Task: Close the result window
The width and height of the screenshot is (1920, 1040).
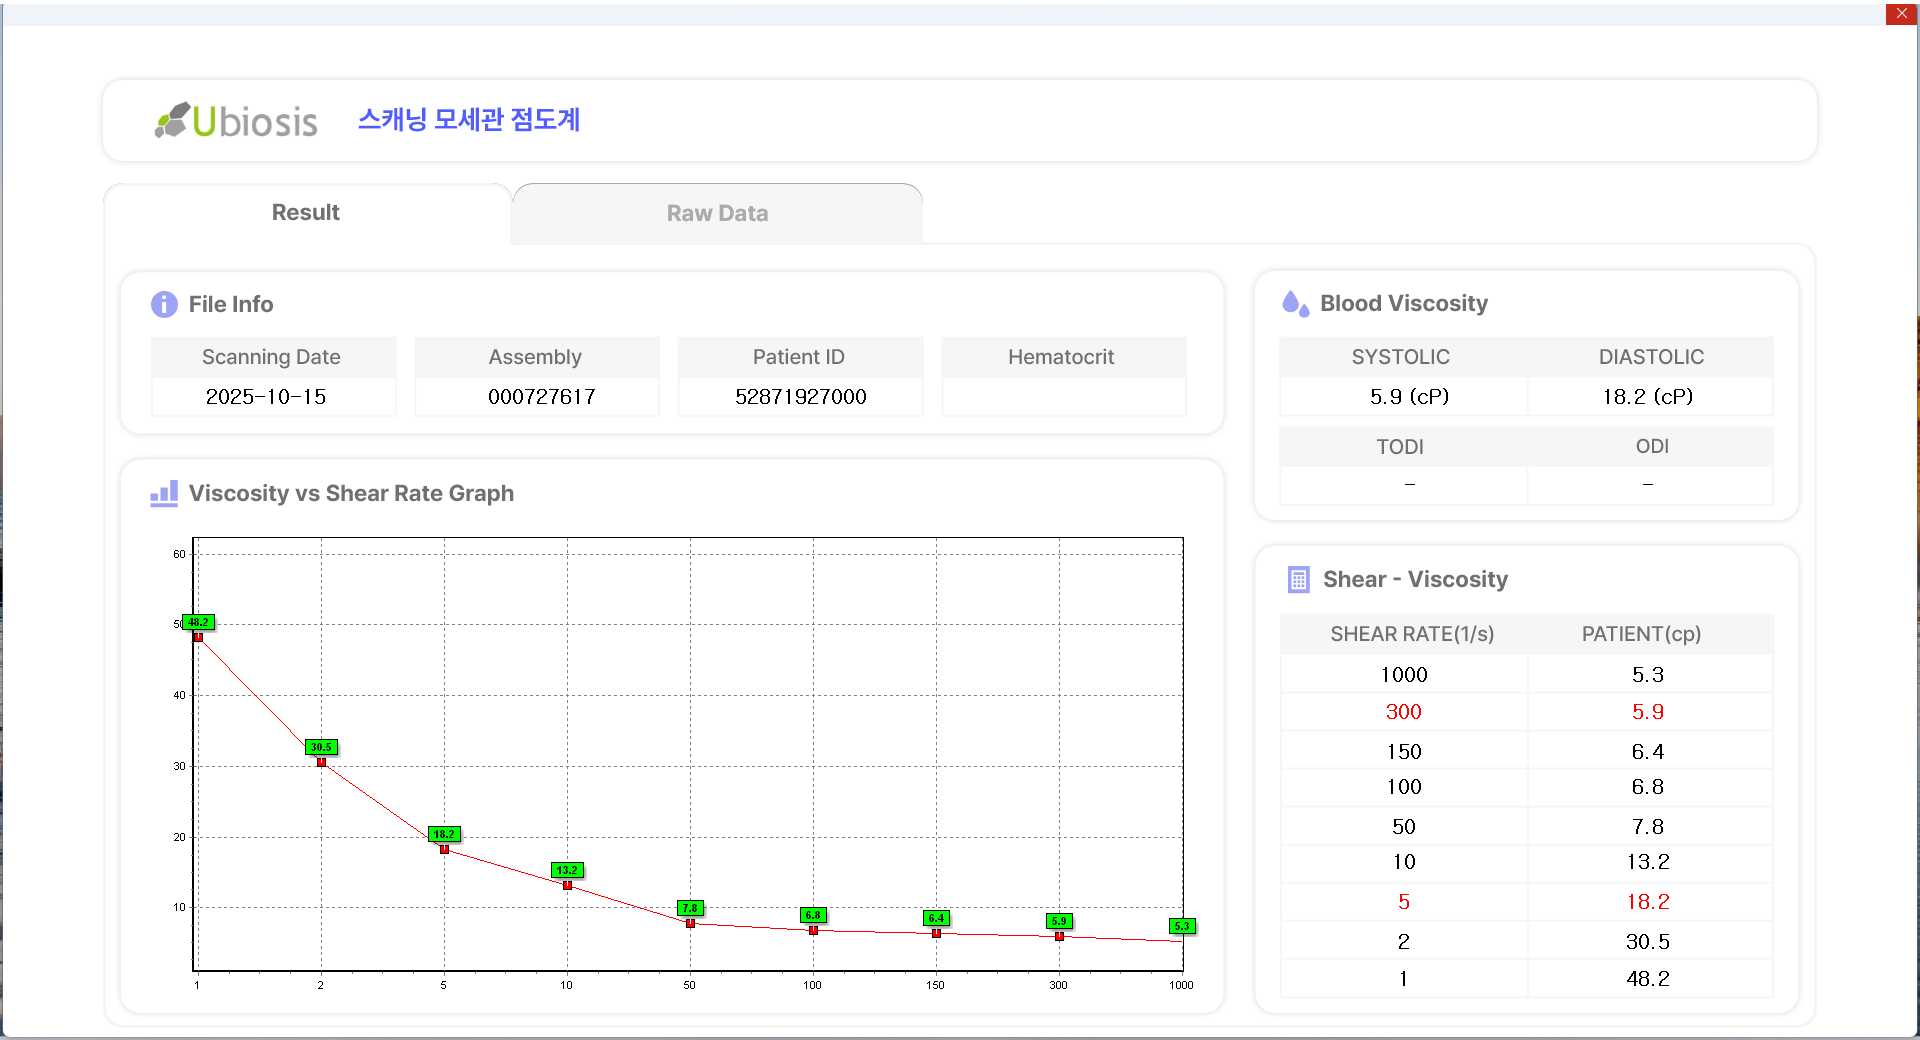Action: tap(1901, 14)
